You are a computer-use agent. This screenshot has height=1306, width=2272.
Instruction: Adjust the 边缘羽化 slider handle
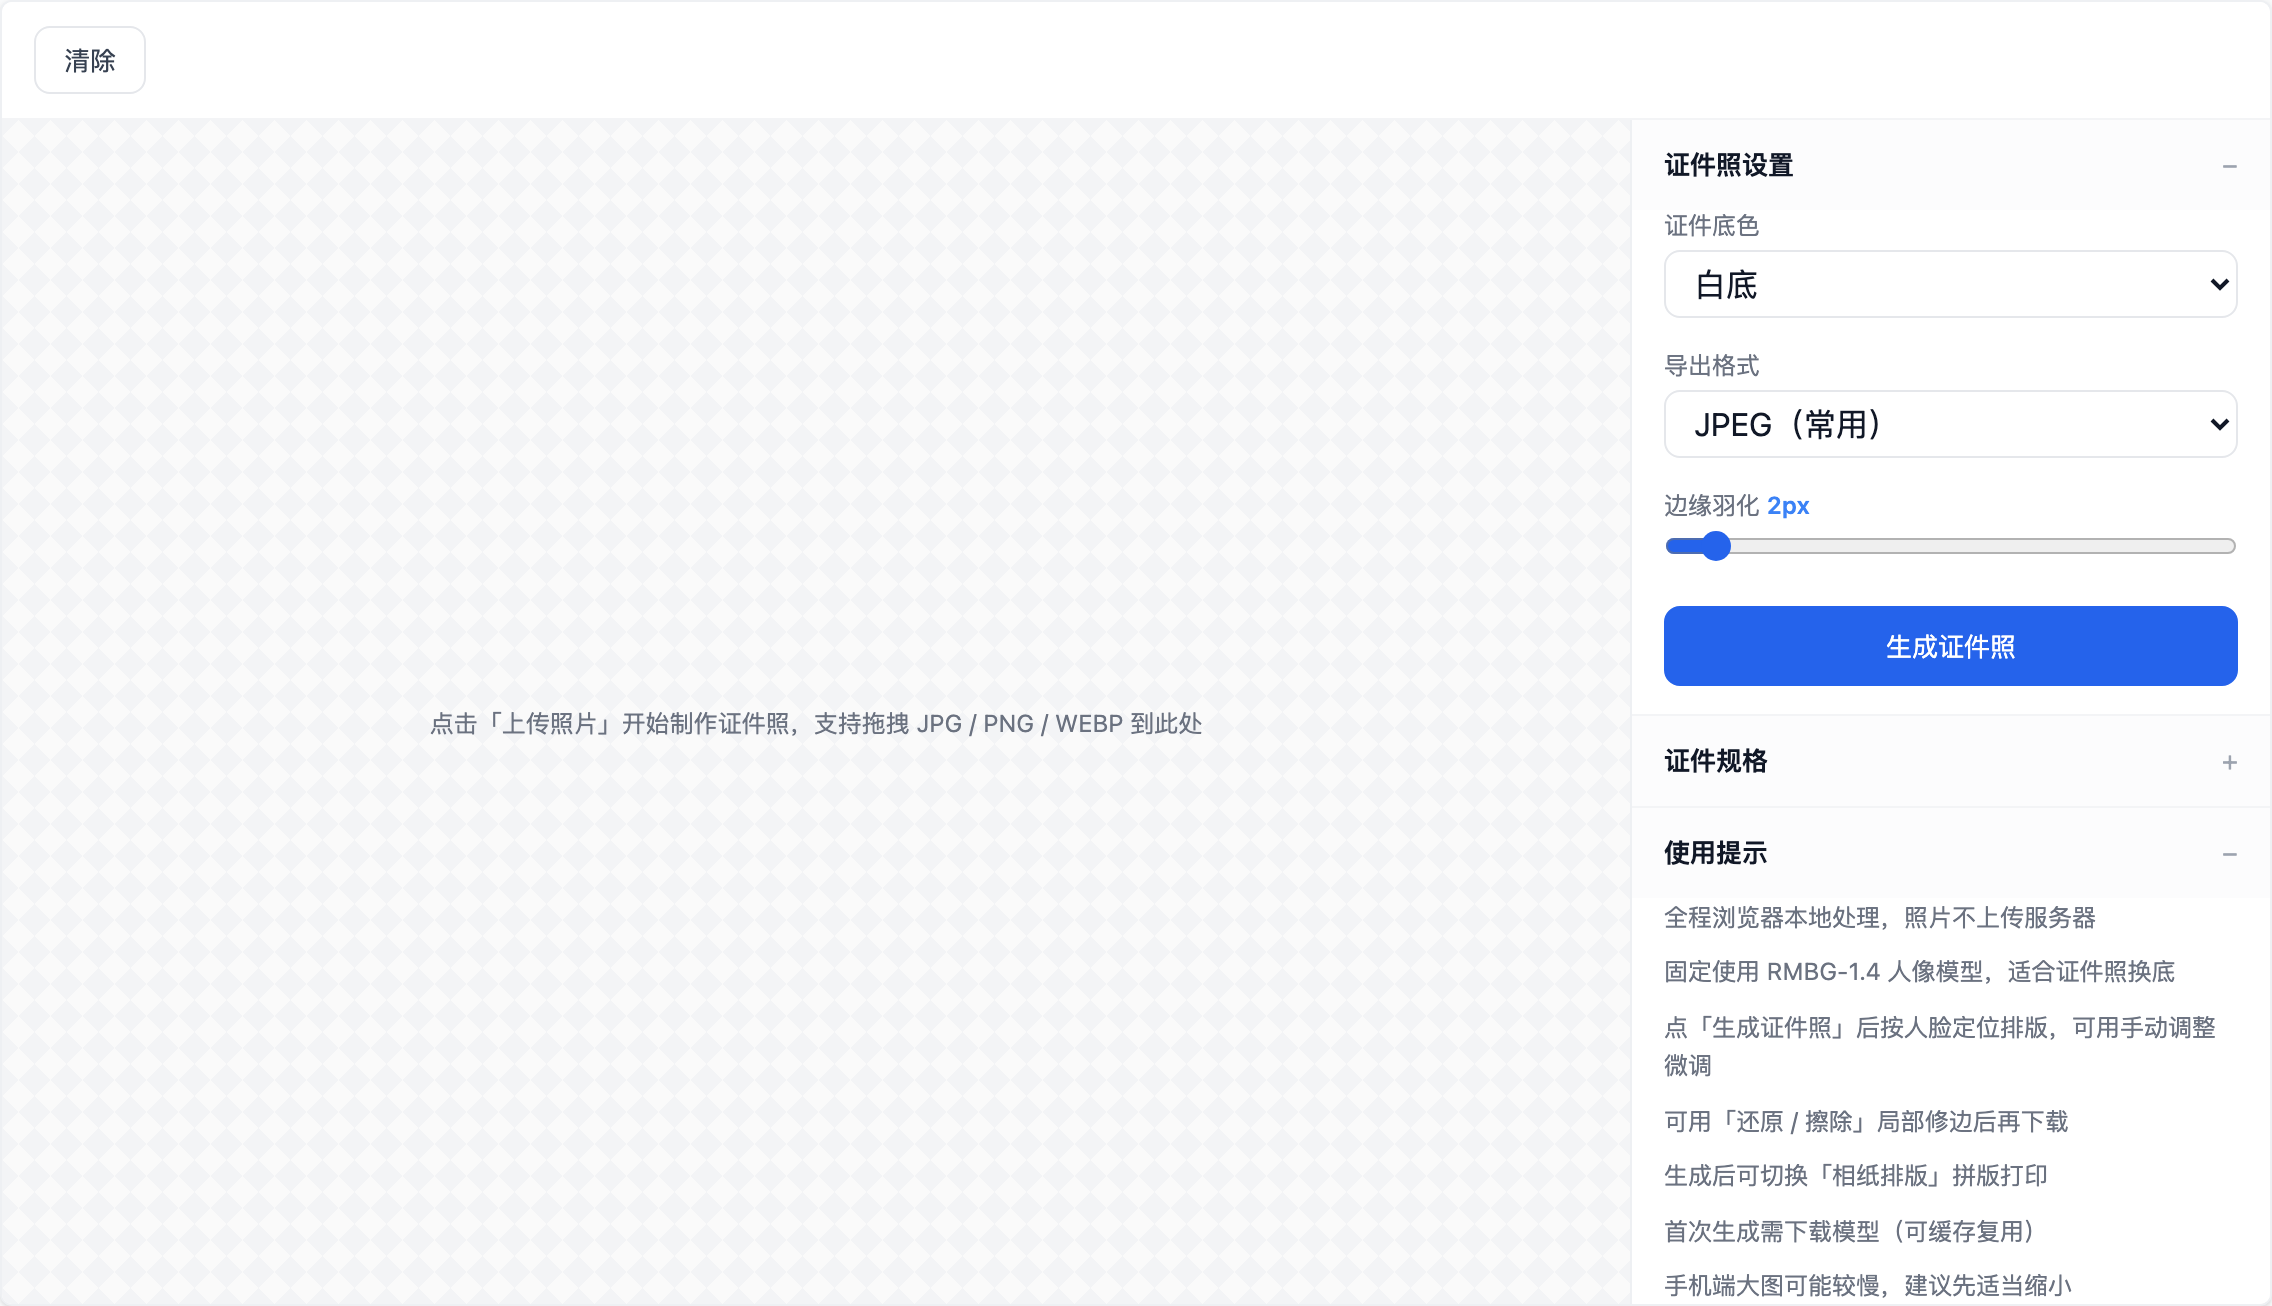1716,546
